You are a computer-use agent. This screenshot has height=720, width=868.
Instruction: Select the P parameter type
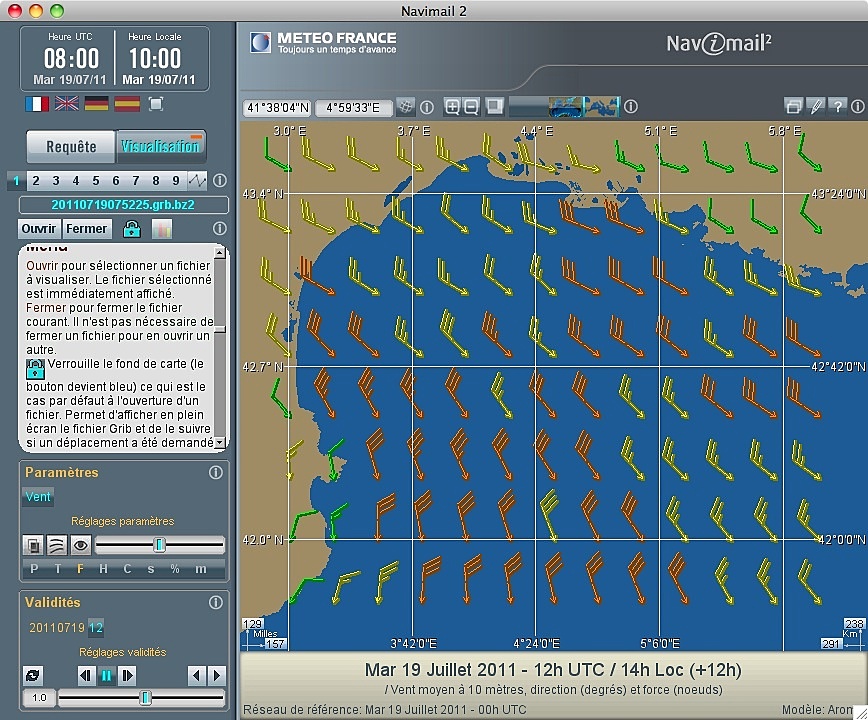click(x=34, y=569)
